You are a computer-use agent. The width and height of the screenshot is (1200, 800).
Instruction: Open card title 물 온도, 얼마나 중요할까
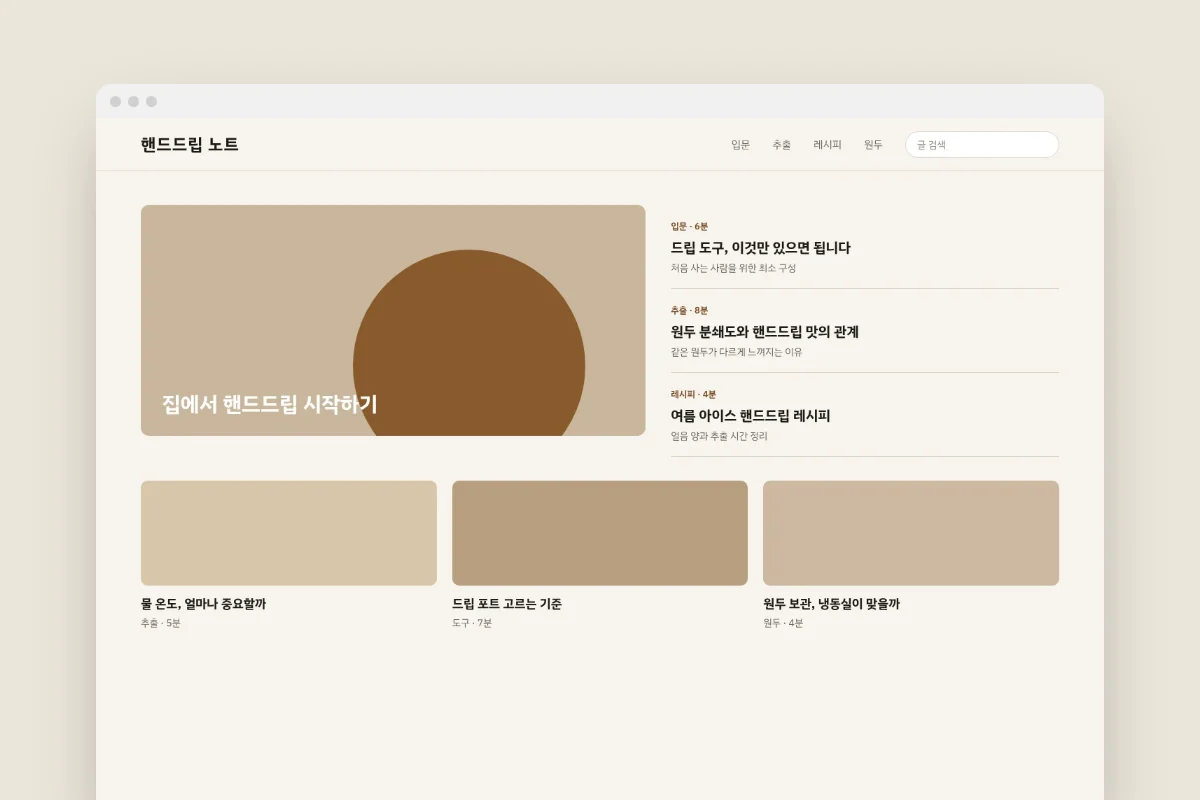pyautogui.click(x=204, y=604)
